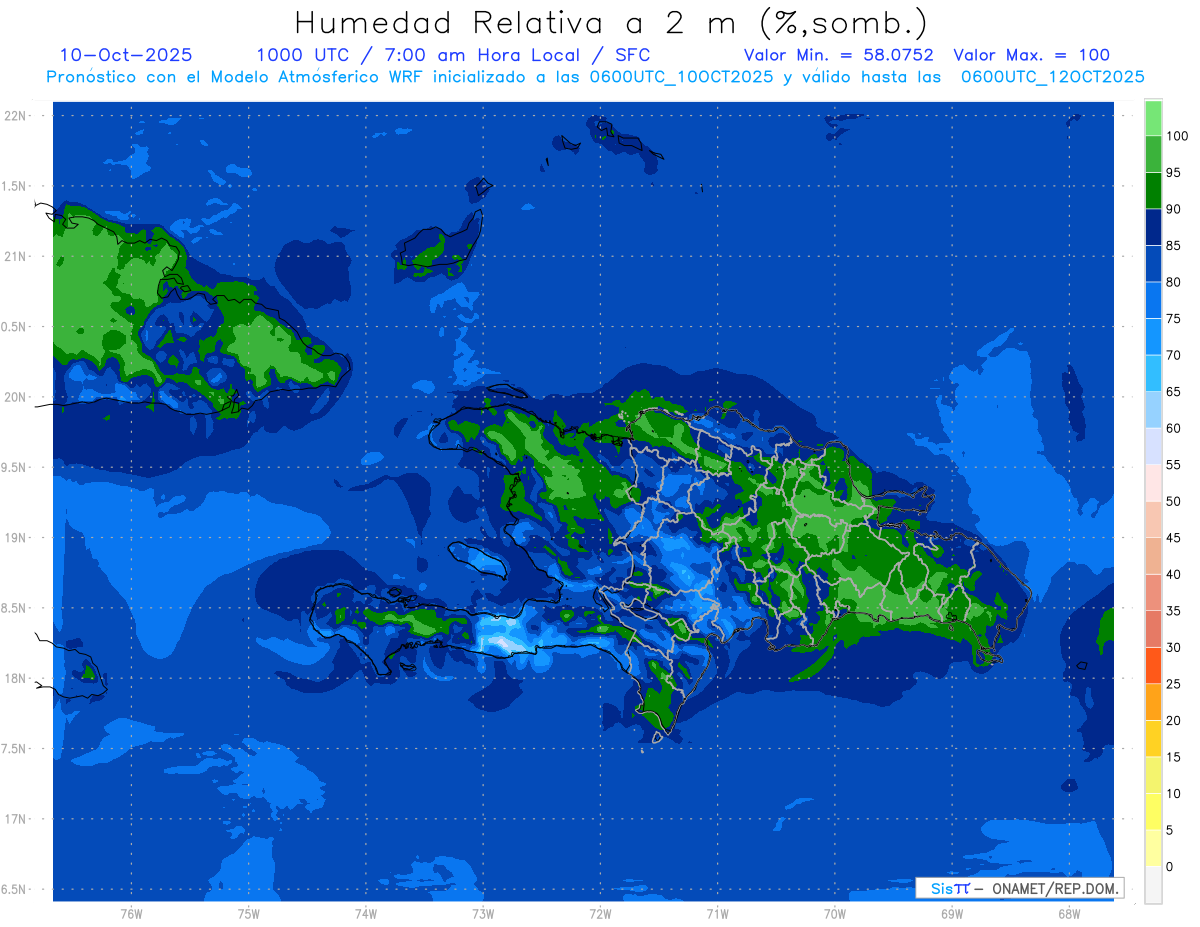Select the legend value '0' at the bottom
This screenshot has width=1200, height=927.
pyautogui.click(x=1170, y=866)
